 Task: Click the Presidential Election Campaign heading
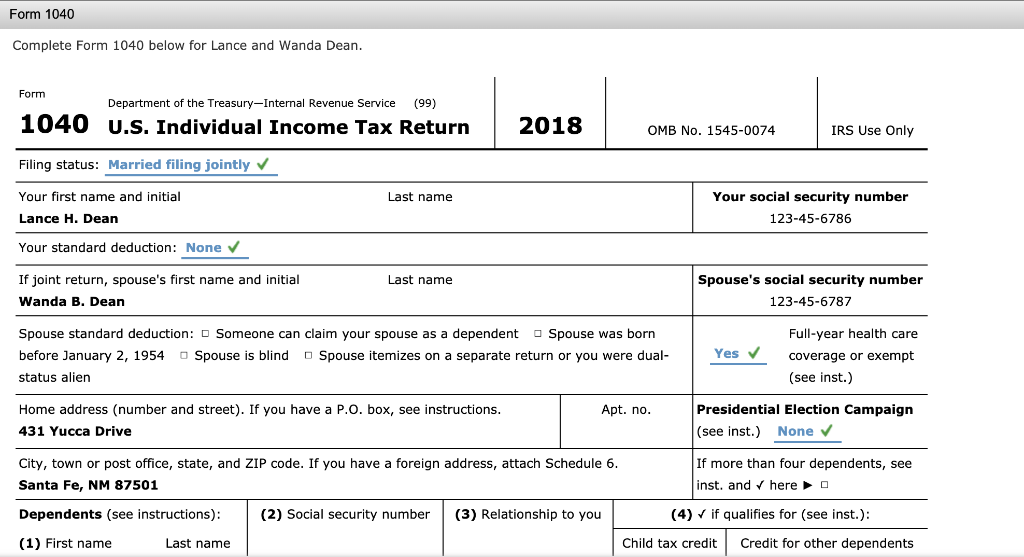(x=805, y=410)
